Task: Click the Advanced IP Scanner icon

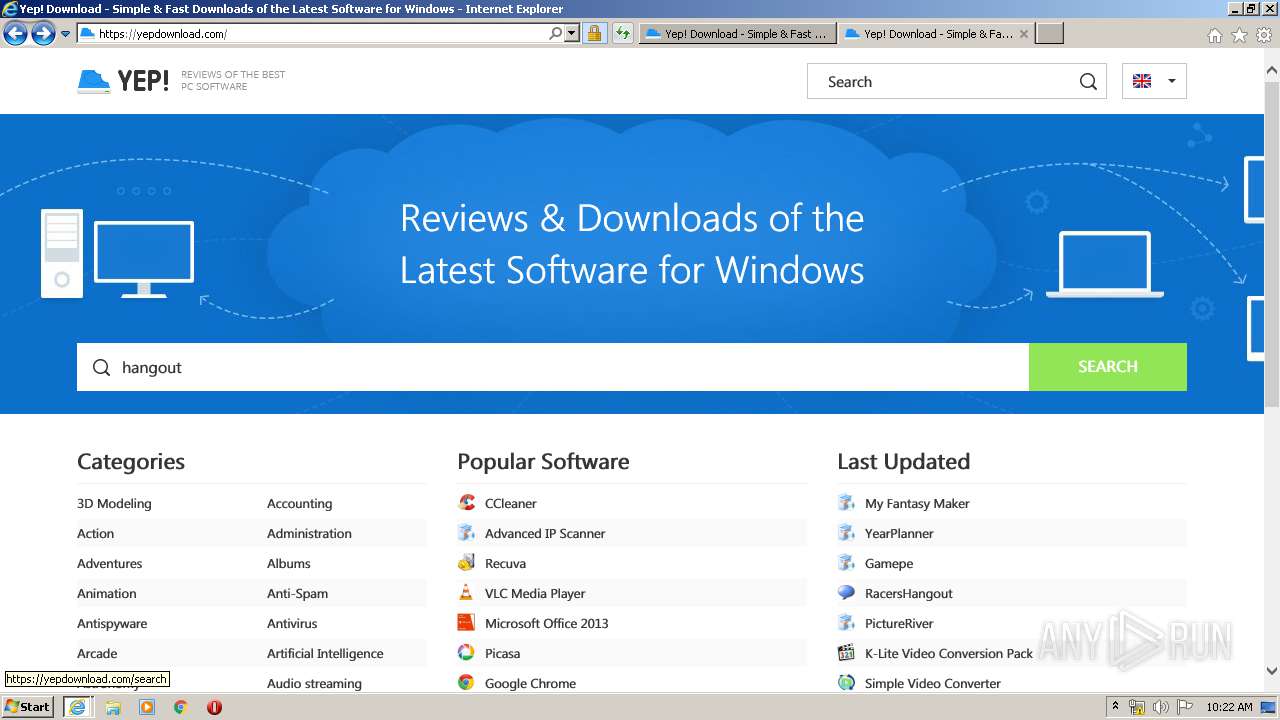Action: pyautogui.click(x=466, y=533)
